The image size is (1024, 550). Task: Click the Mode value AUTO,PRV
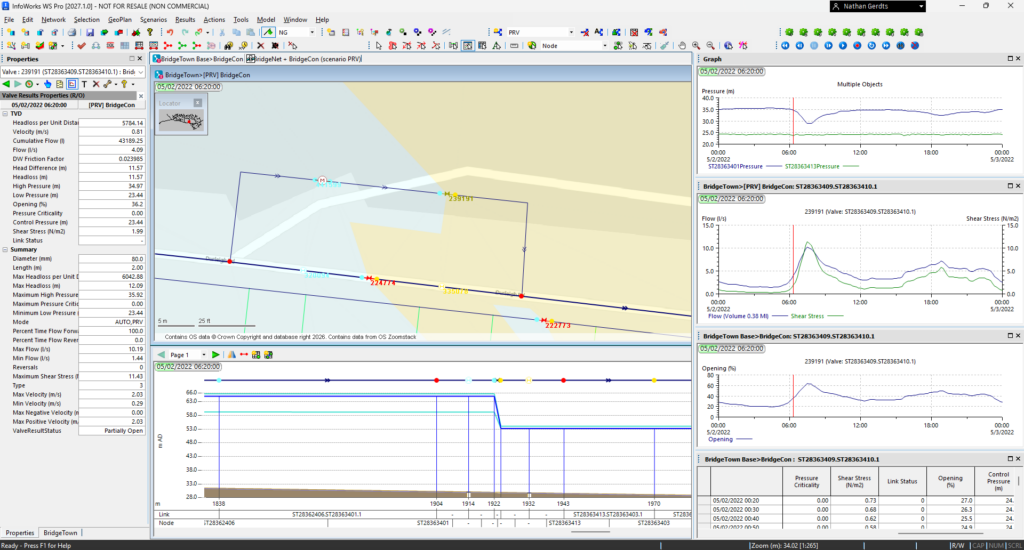111,322
